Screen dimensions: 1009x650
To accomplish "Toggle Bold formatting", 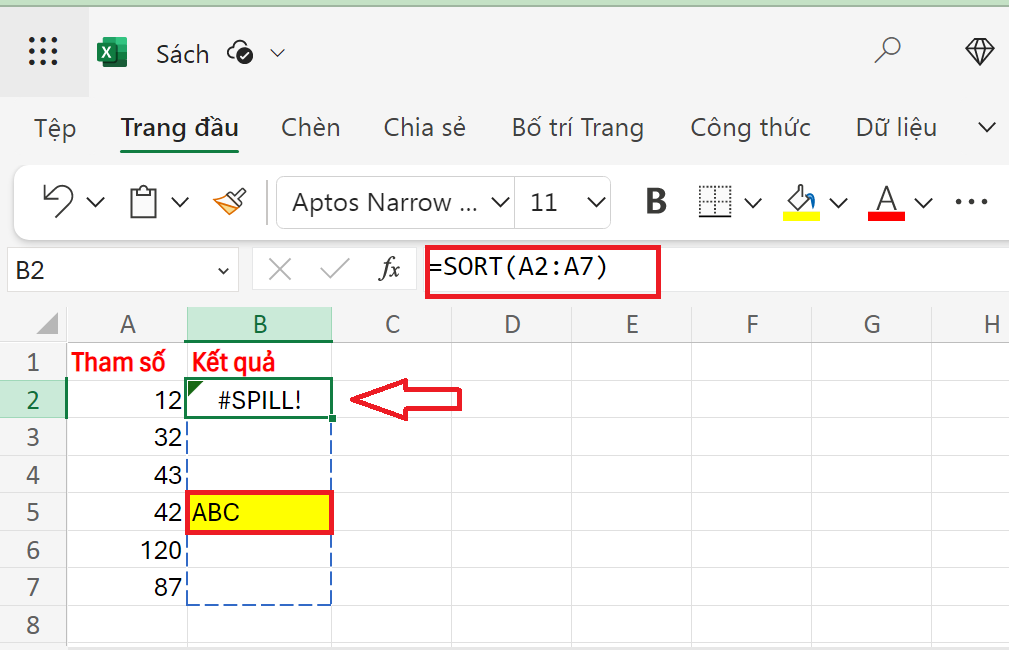I will click(x=656, y=201).
